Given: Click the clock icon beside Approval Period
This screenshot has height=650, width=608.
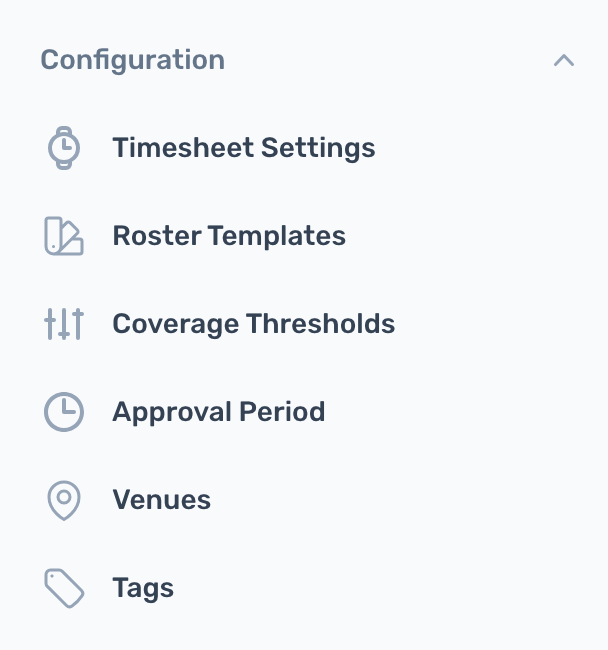Looking at the screenshot, I should (x=64, y=412).
